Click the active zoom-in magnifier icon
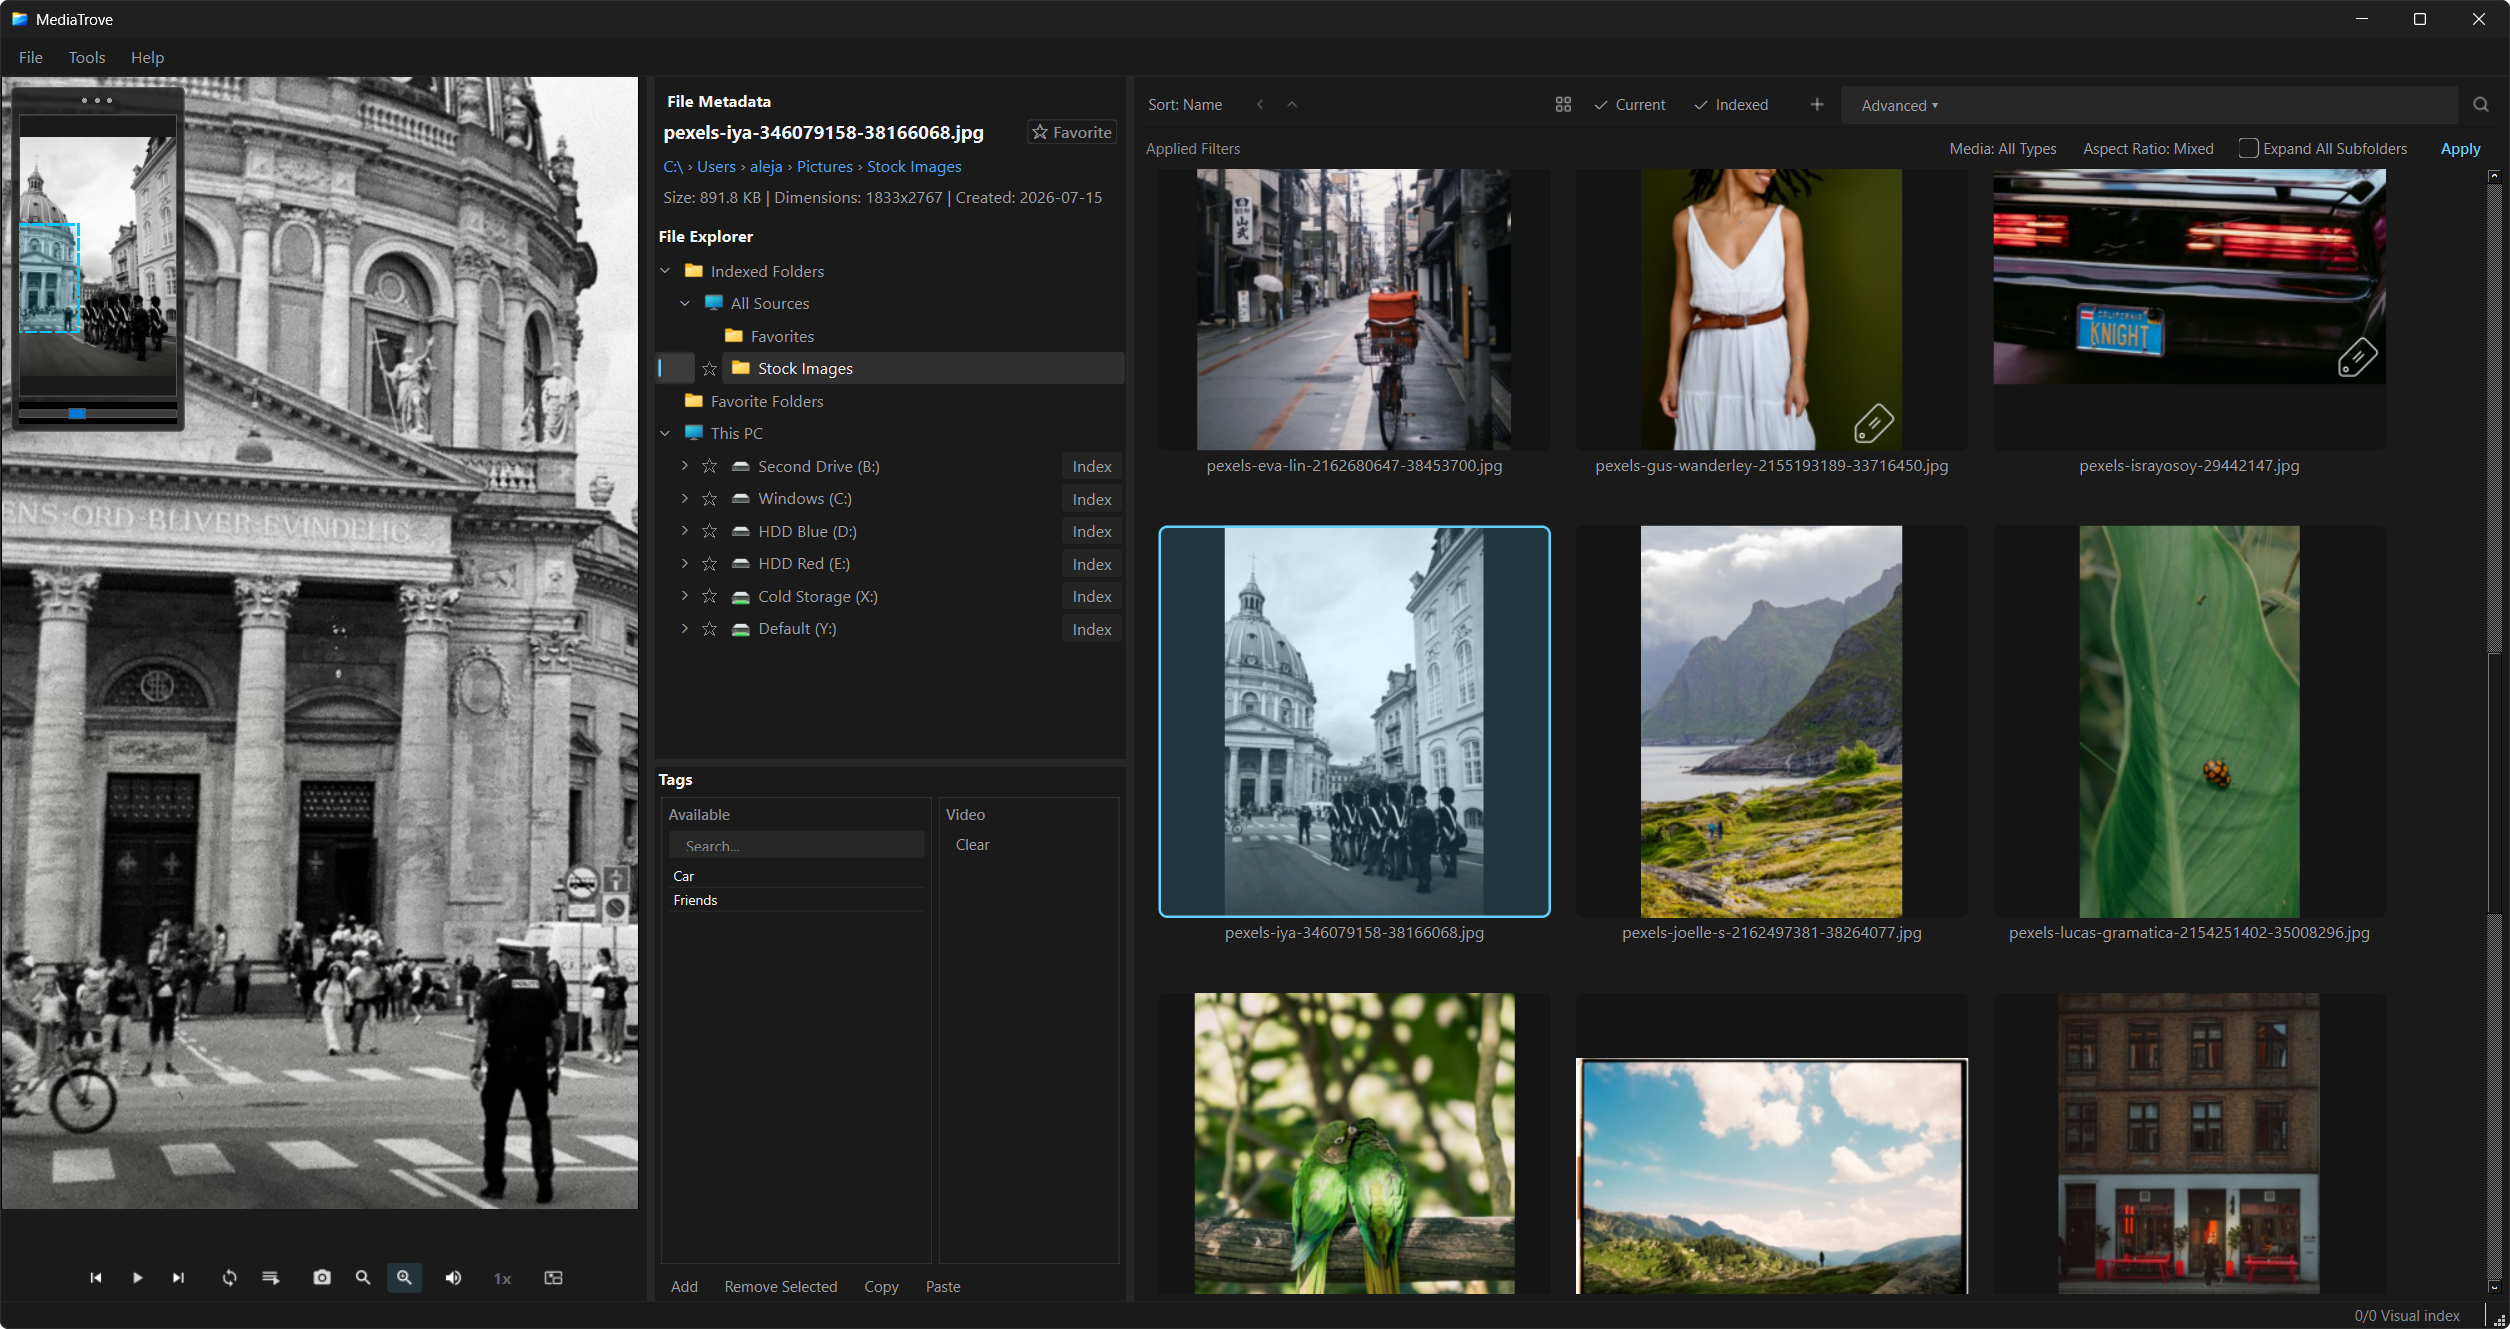 click(x=404, y=1277)
